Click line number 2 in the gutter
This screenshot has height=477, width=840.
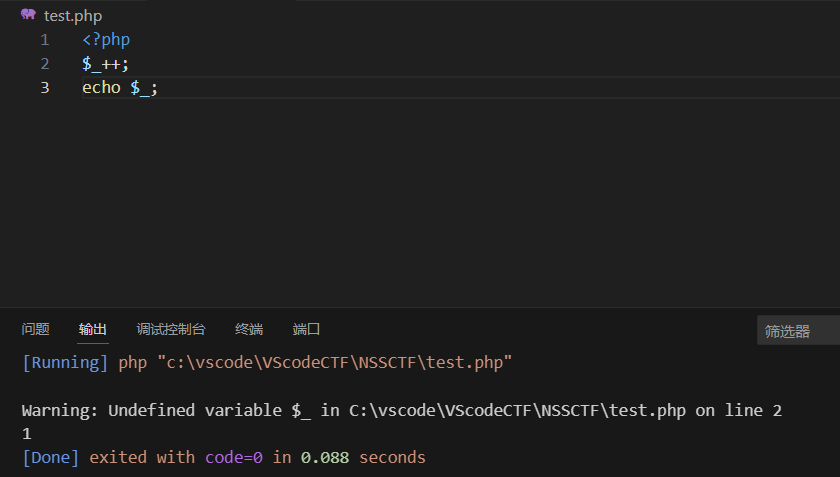click(x=44, y=64)
